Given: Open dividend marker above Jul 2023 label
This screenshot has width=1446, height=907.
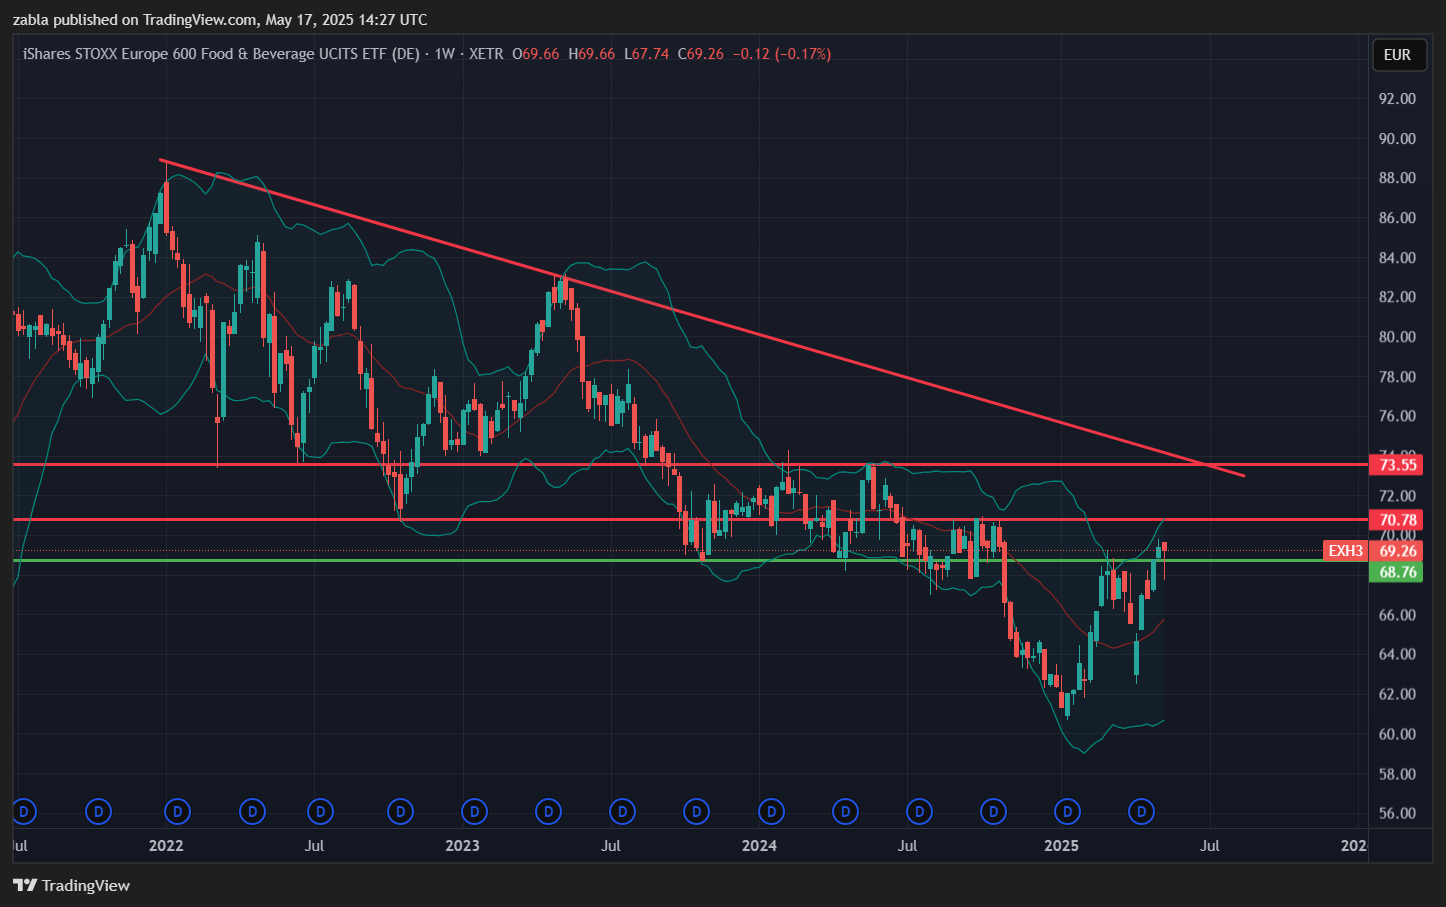Looking at the screenshot, I should pyautogui.click(x=622, y=811).
